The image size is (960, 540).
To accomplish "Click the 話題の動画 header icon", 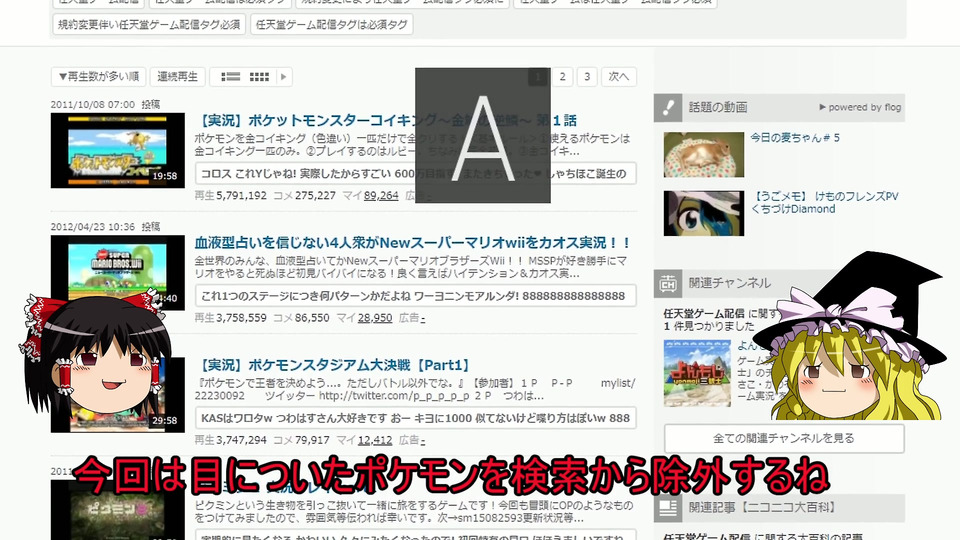I will pos(667,108).
